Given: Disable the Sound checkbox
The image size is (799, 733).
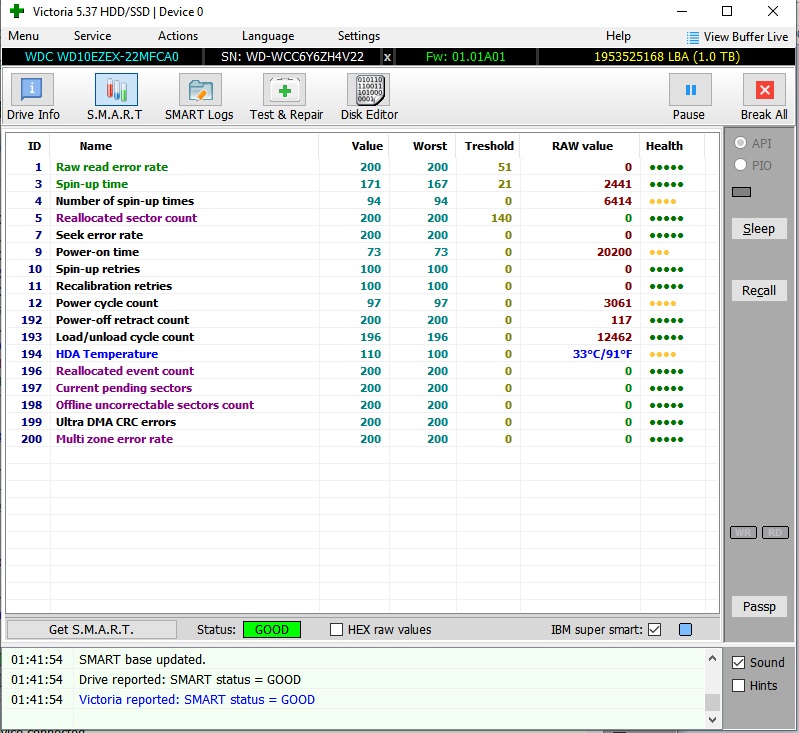Looking at the screenshot, I should 738,662.
